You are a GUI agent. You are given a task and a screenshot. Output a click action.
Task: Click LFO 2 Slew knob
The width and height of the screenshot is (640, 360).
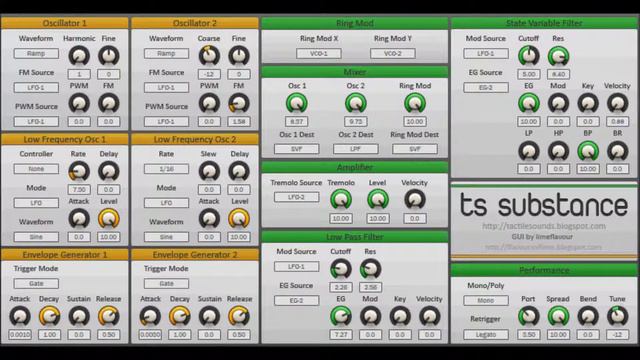click(x=209, y=171)
